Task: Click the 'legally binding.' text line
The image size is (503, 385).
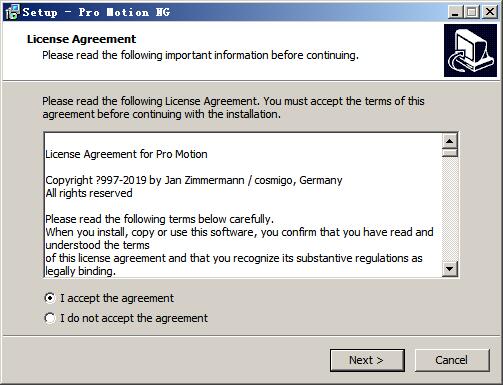Action: tap(81, 271)
